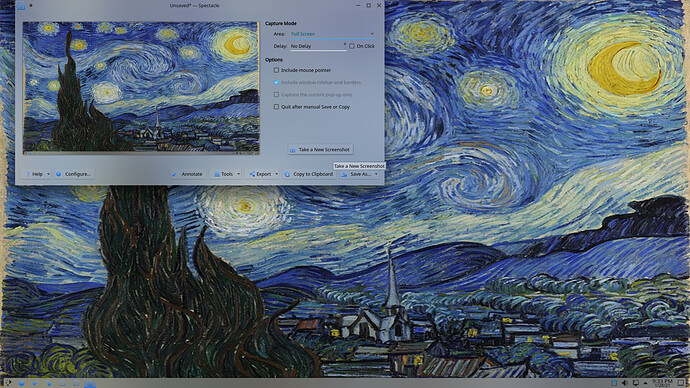Click the Spectacle taskbar entry
The image size is (690, 388).
90,384
